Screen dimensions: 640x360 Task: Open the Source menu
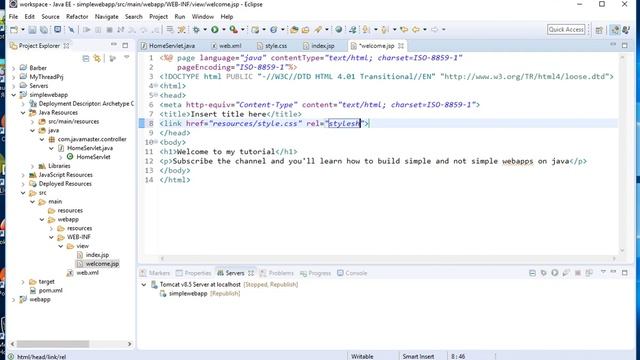[x=51, y=17]
